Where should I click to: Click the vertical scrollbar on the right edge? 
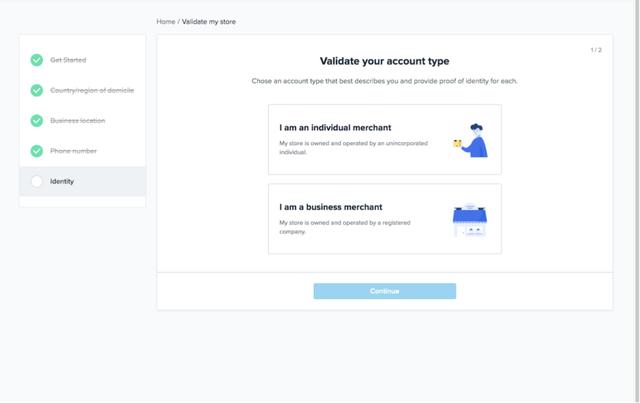637,201
